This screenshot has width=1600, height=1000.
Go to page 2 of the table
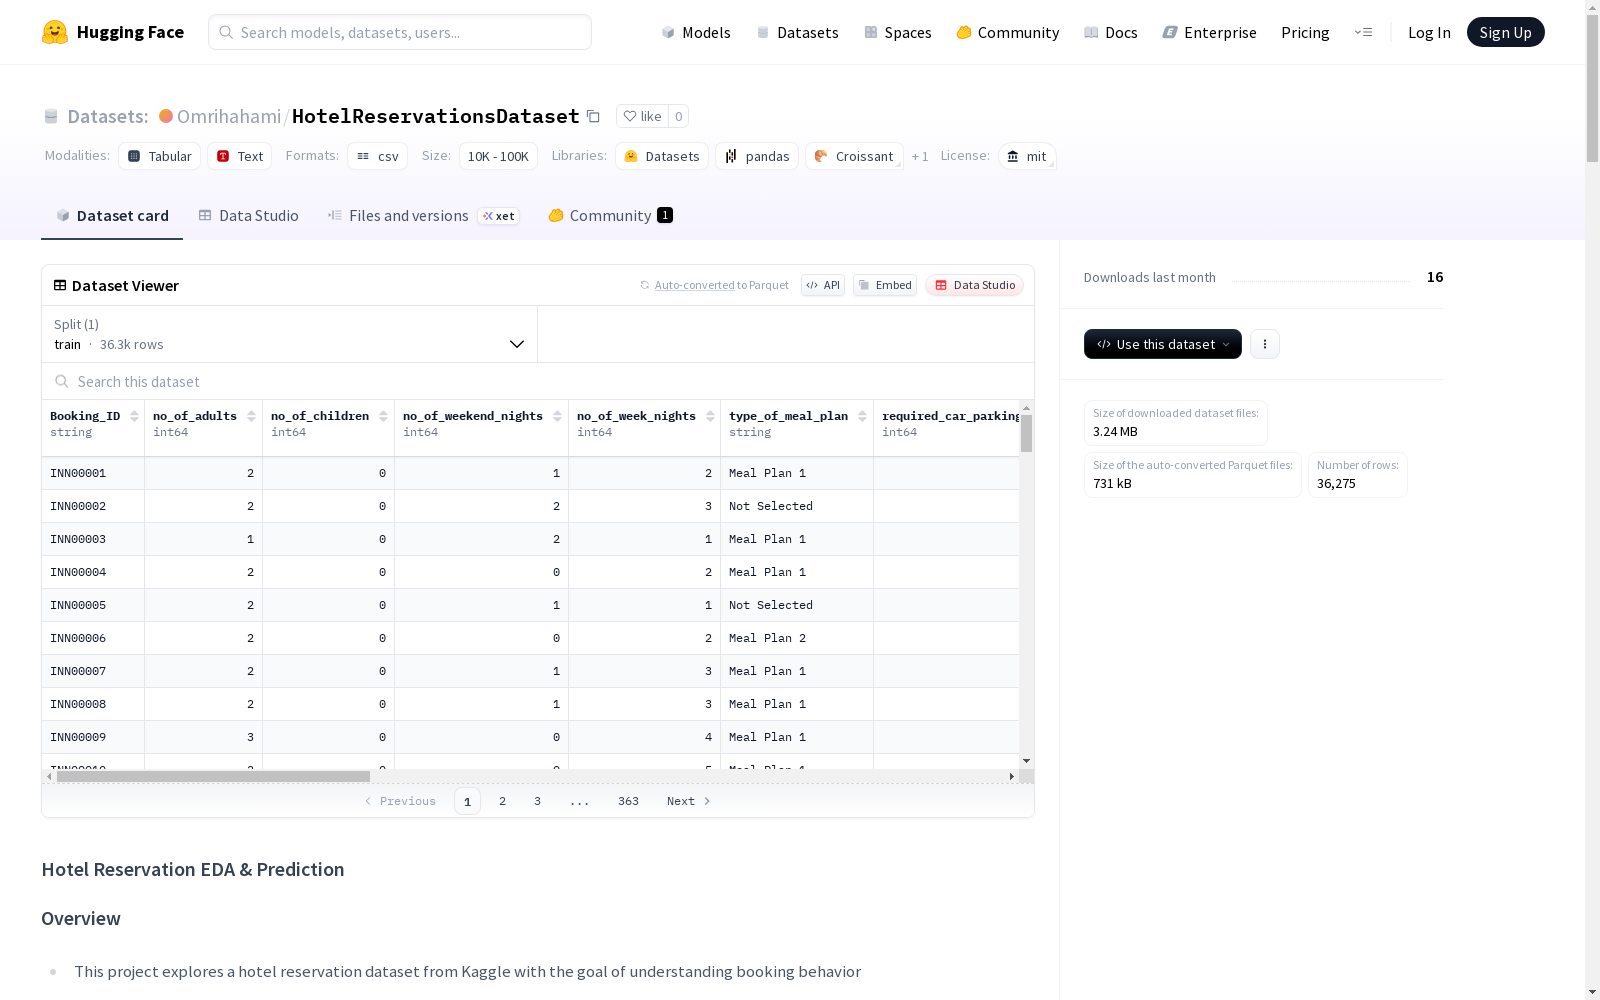502,801
